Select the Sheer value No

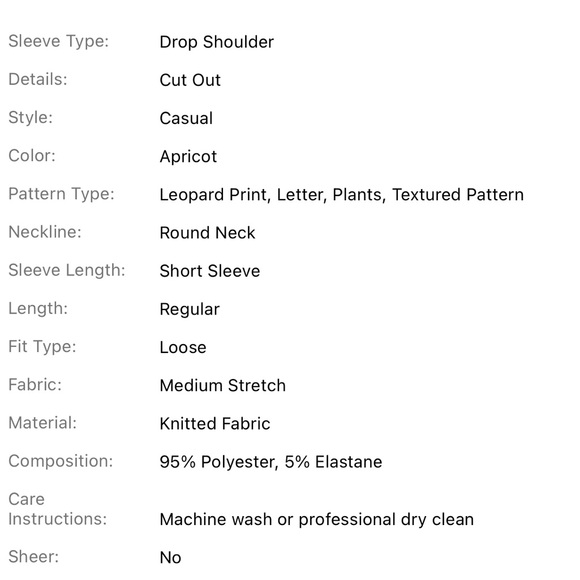pos(171,557)
